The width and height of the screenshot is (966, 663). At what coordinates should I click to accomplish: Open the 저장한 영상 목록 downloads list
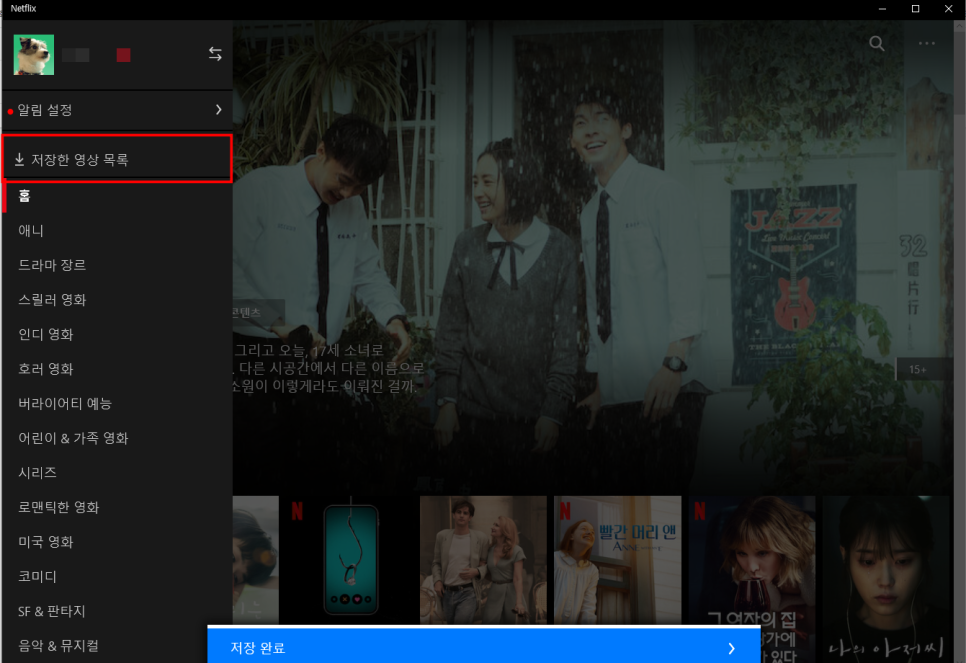tap(117, 159)
